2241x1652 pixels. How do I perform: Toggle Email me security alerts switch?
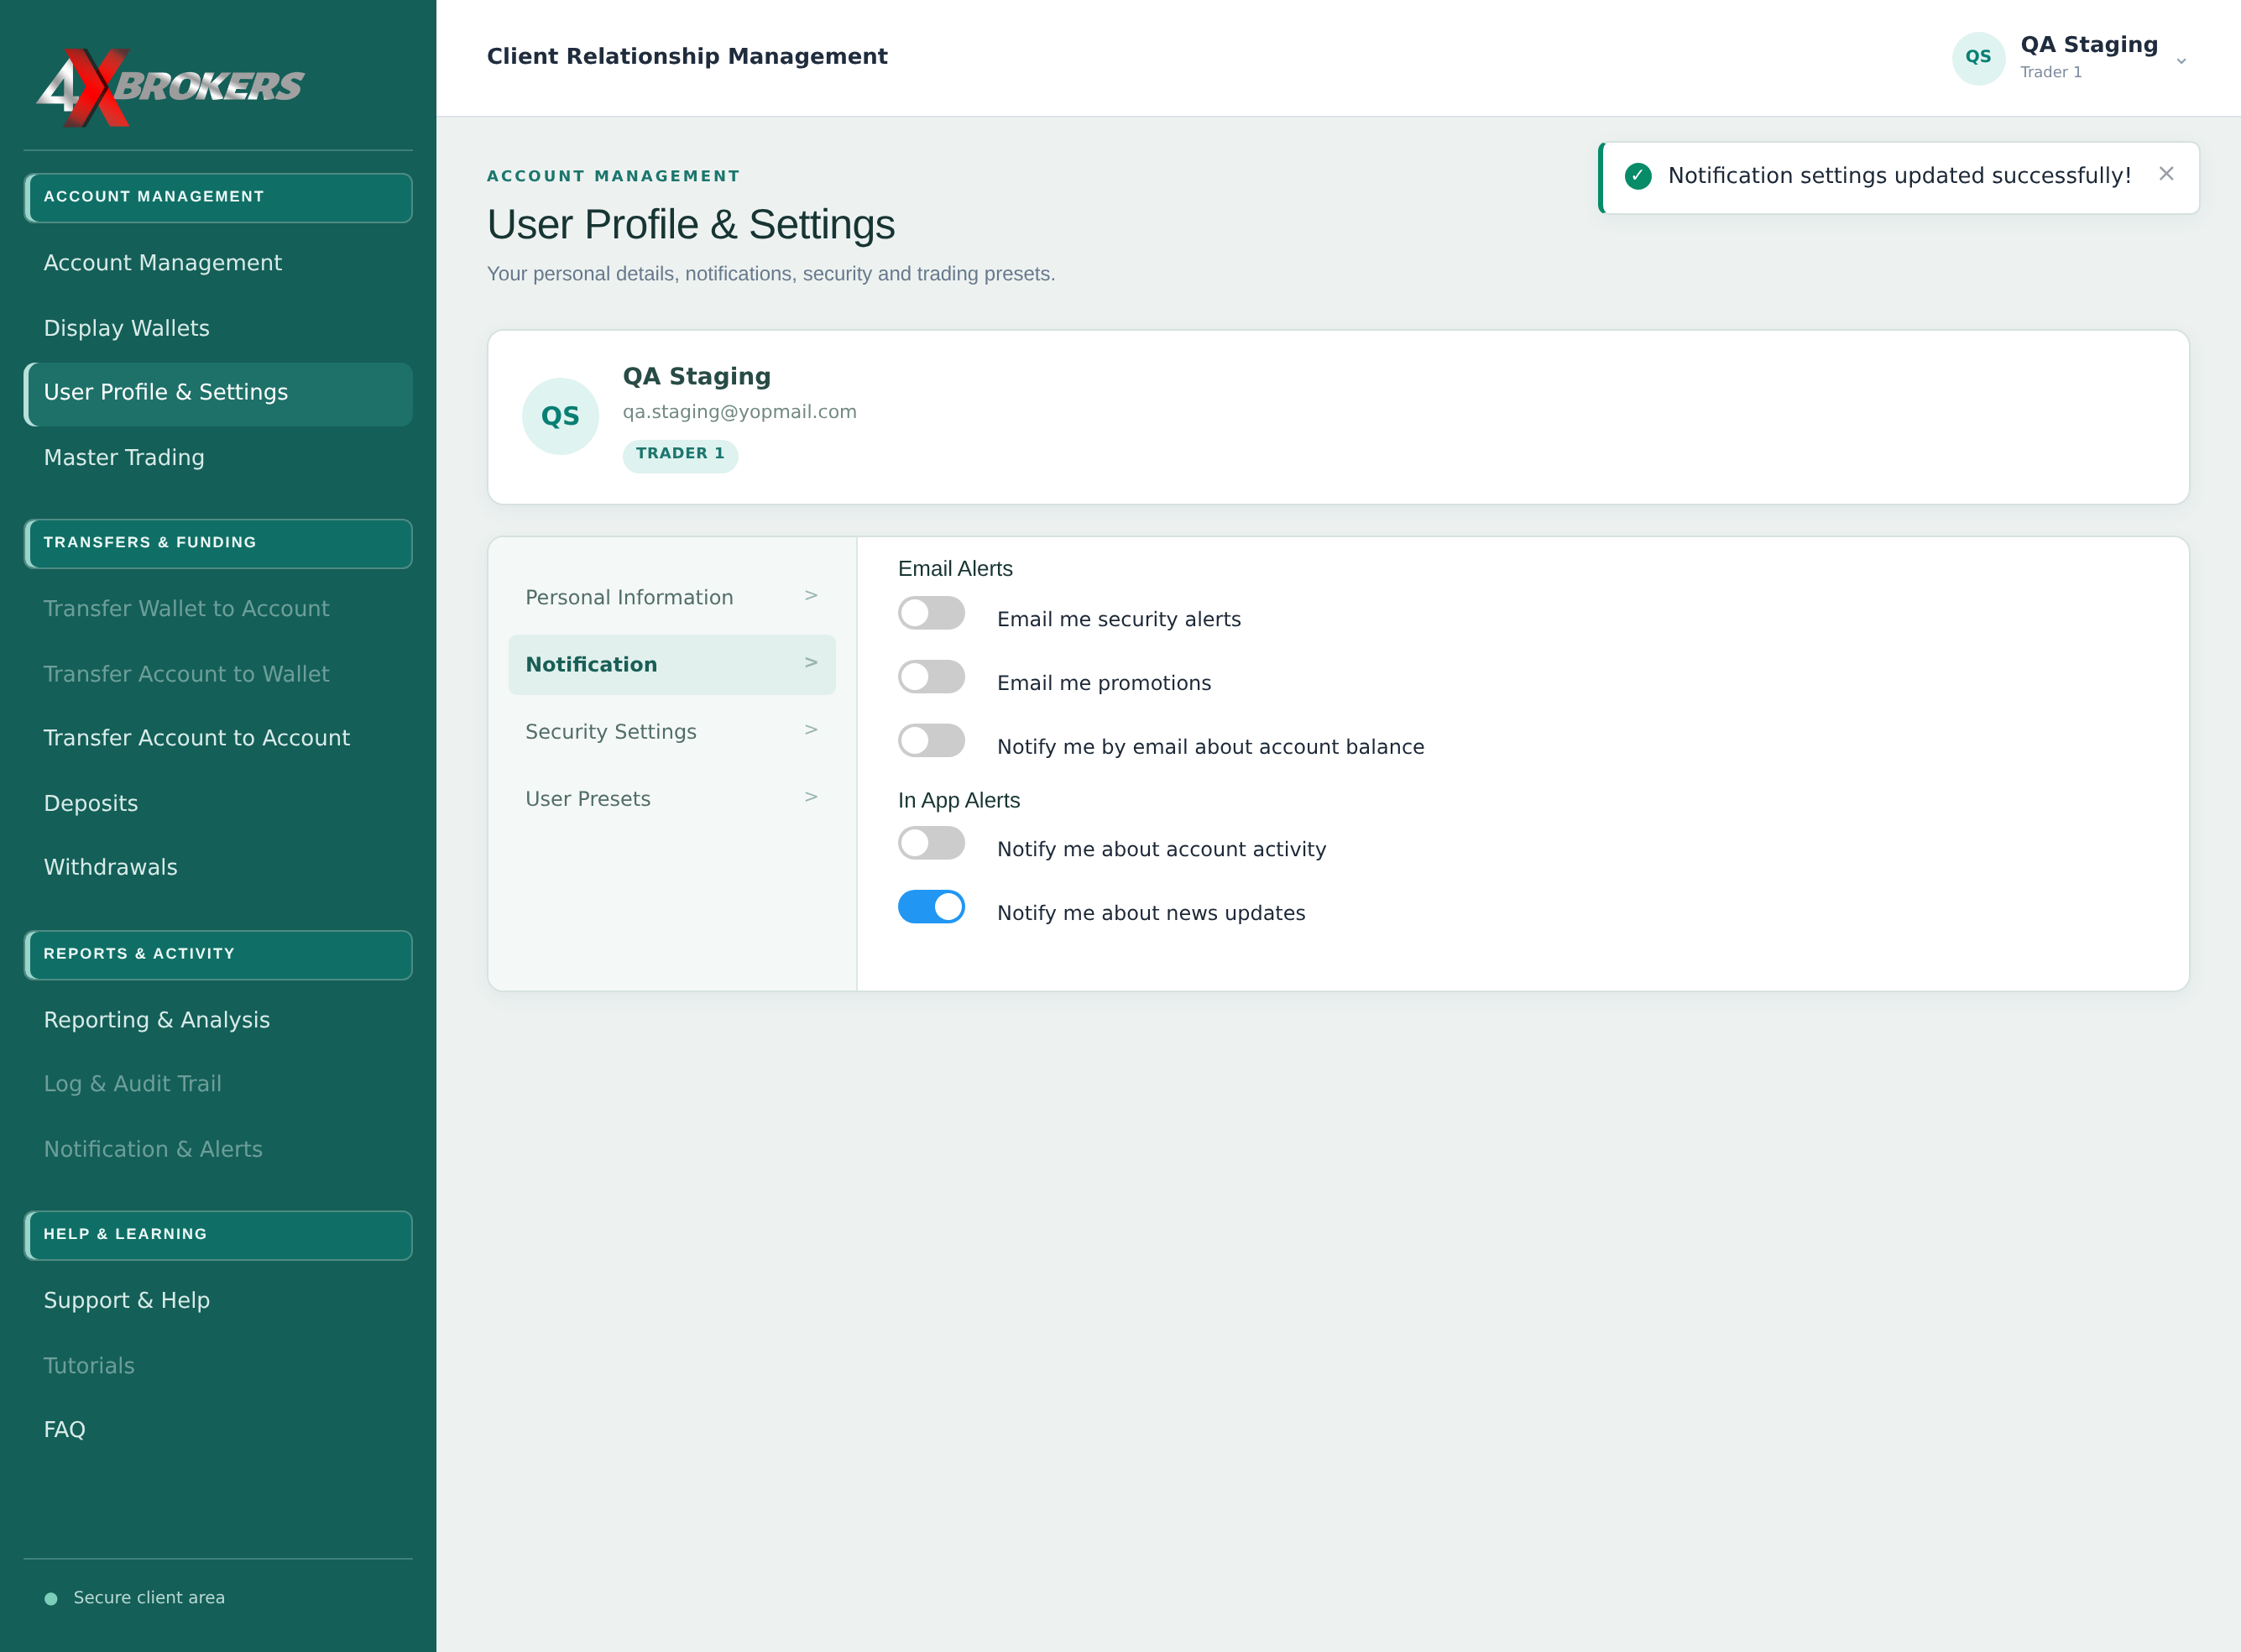tap(931, 613)
